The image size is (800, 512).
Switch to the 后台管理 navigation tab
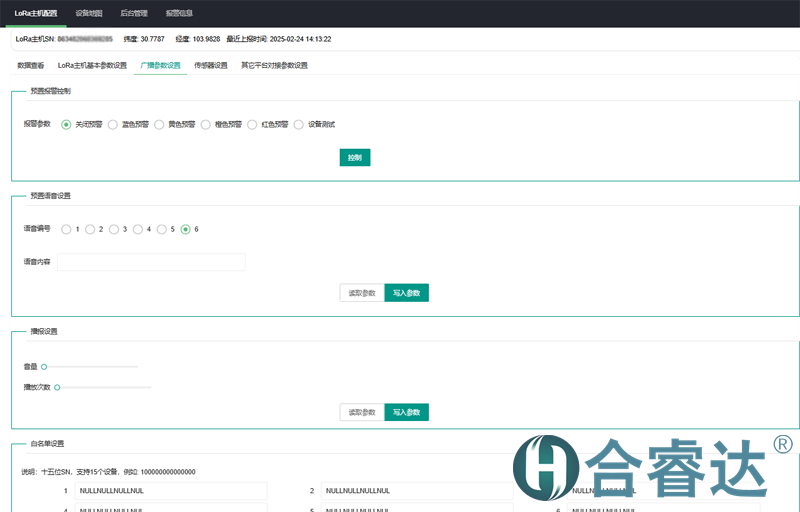(x=134, y=13)
